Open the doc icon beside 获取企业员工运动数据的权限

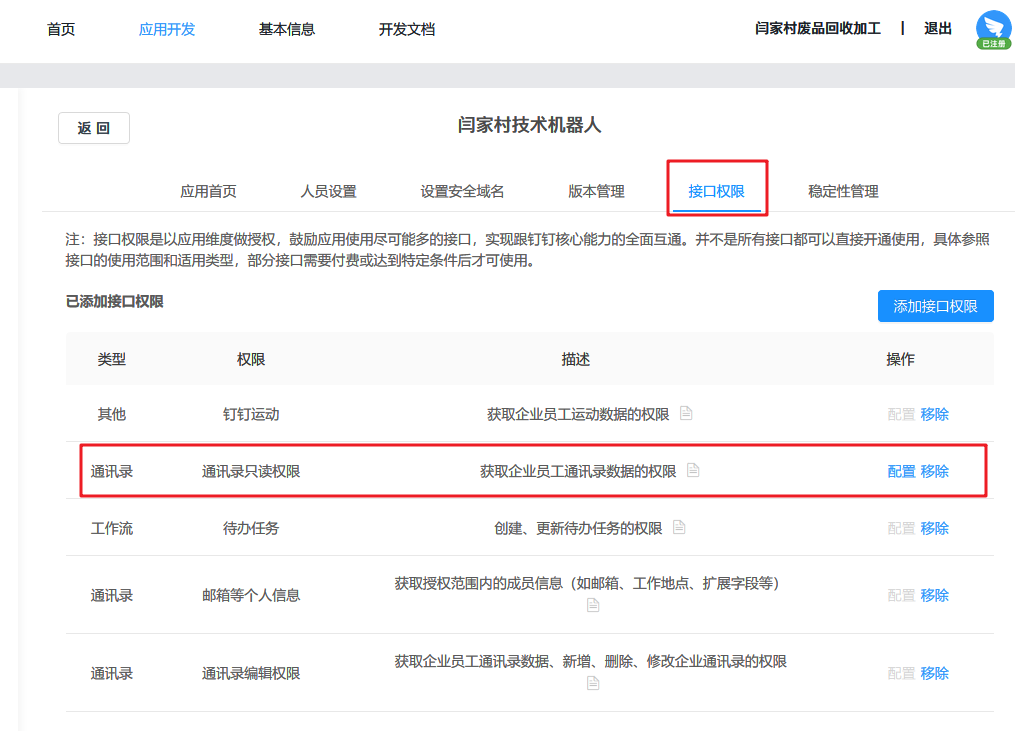tap(686, 413)
